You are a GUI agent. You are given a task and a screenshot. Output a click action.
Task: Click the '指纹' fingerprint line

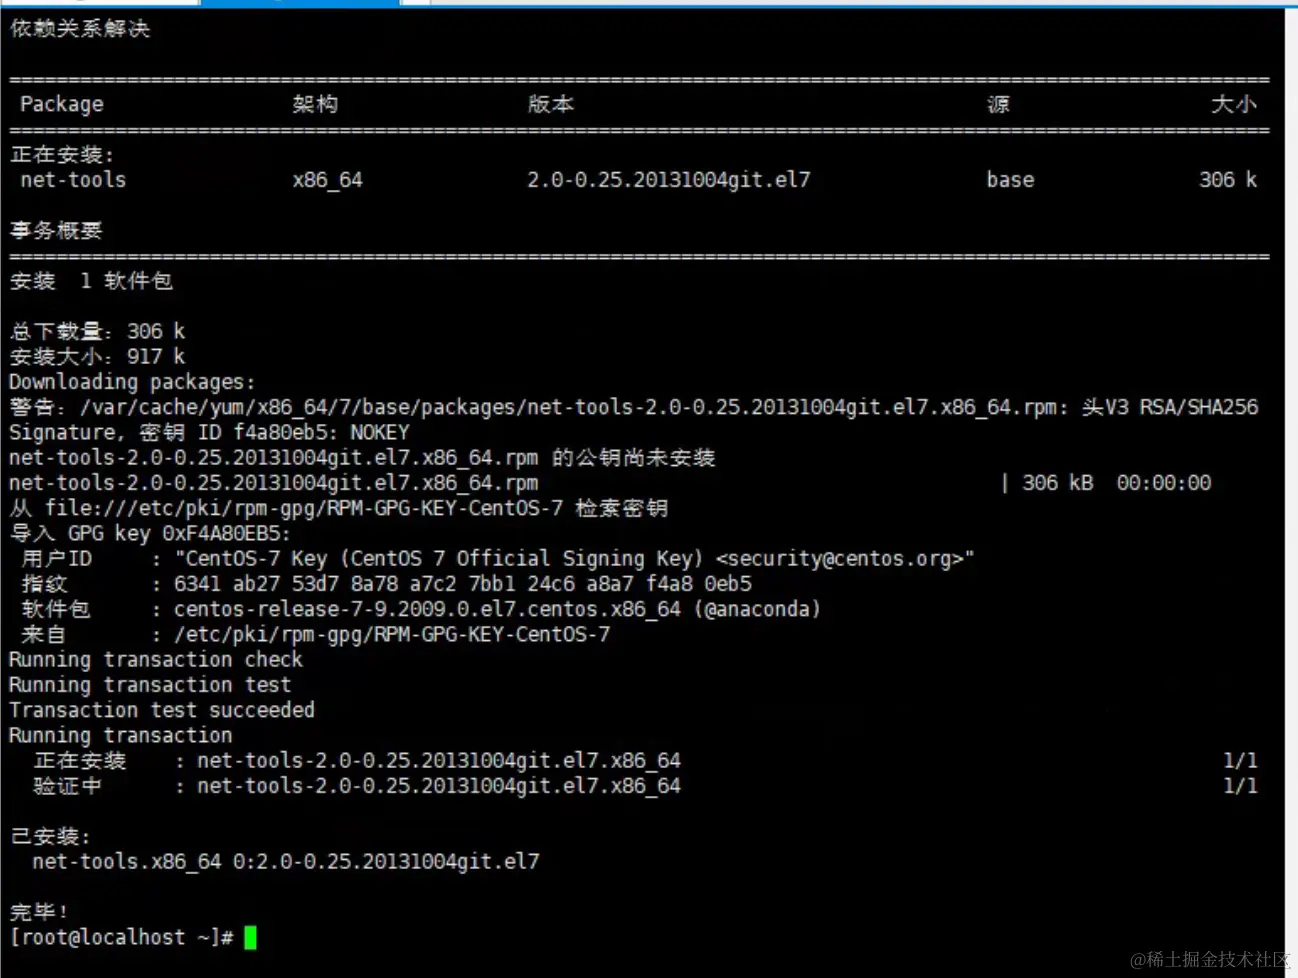coord(386,584)
